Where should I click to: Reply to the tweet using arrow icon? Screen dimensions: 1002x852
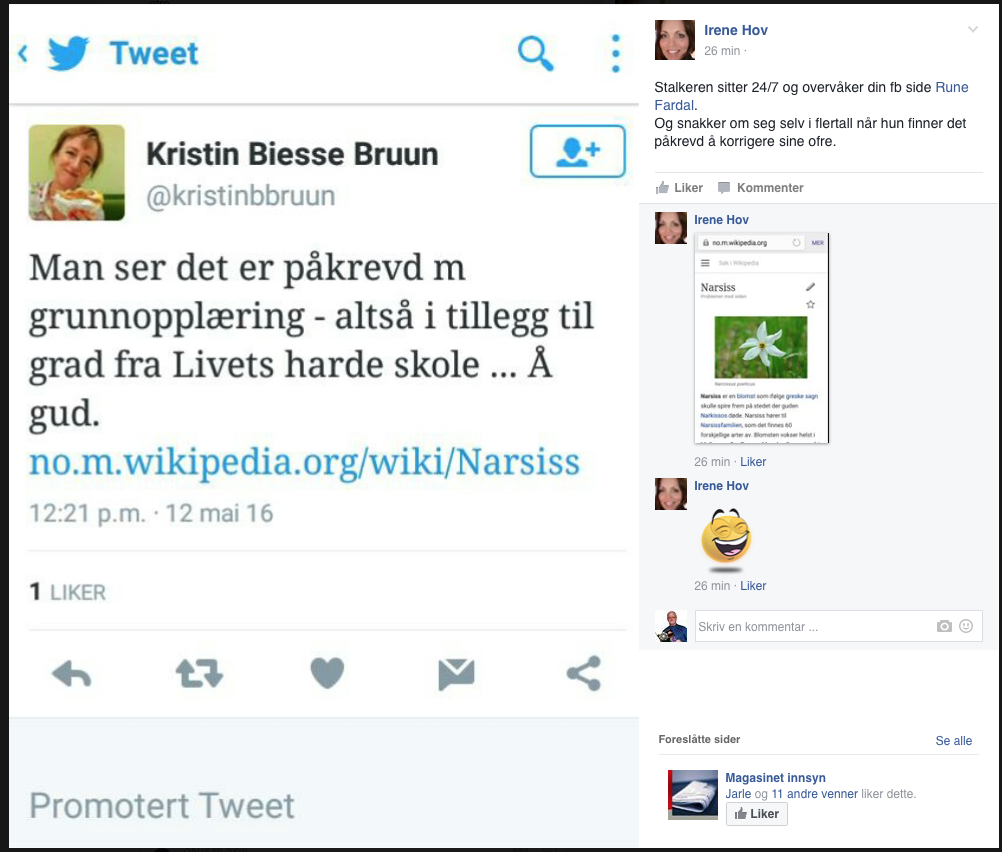pyautogui.click(x=72, y=674)
